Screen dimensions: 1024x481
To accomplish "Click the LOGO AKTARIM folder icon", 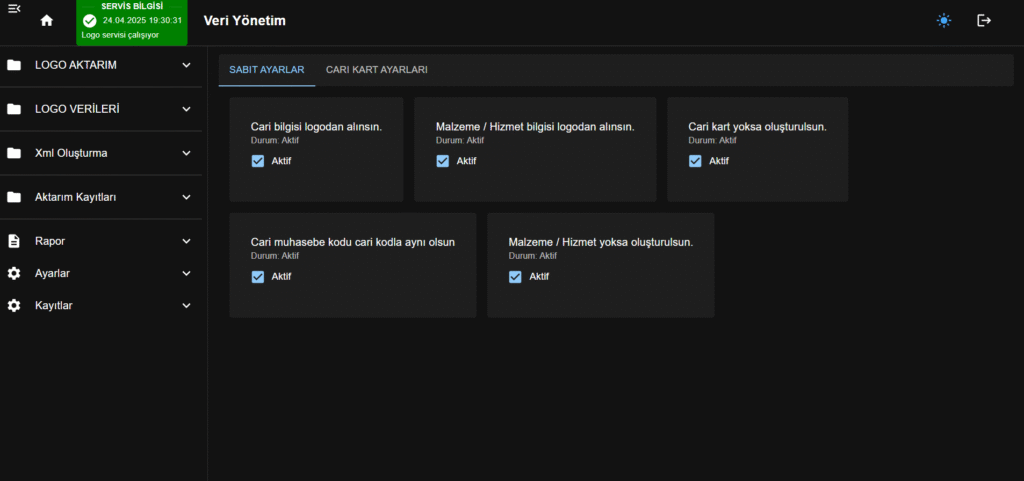I will point(14,66).
